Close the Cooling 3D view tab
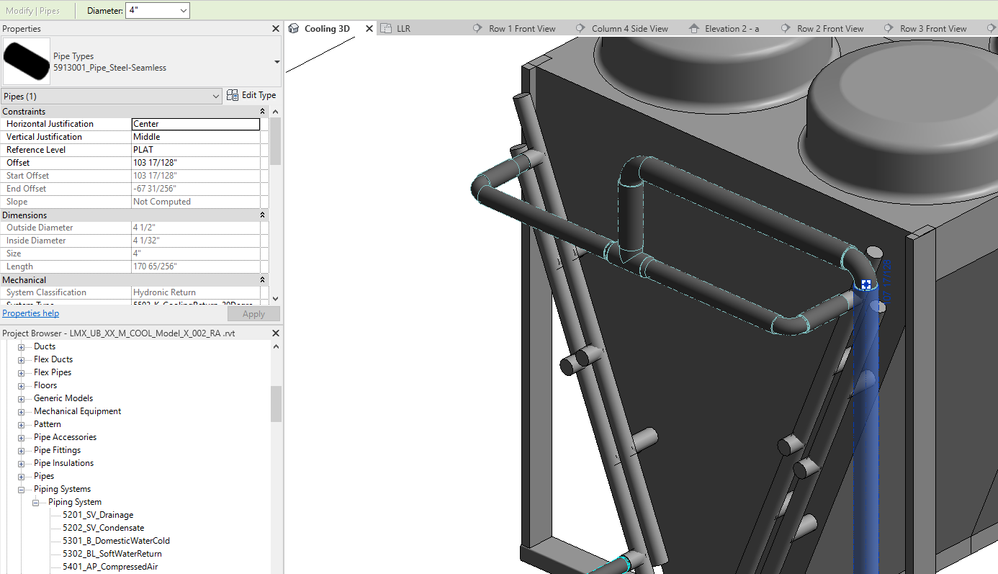The width and height of the screenshot is (998, 574). point(369,29)
